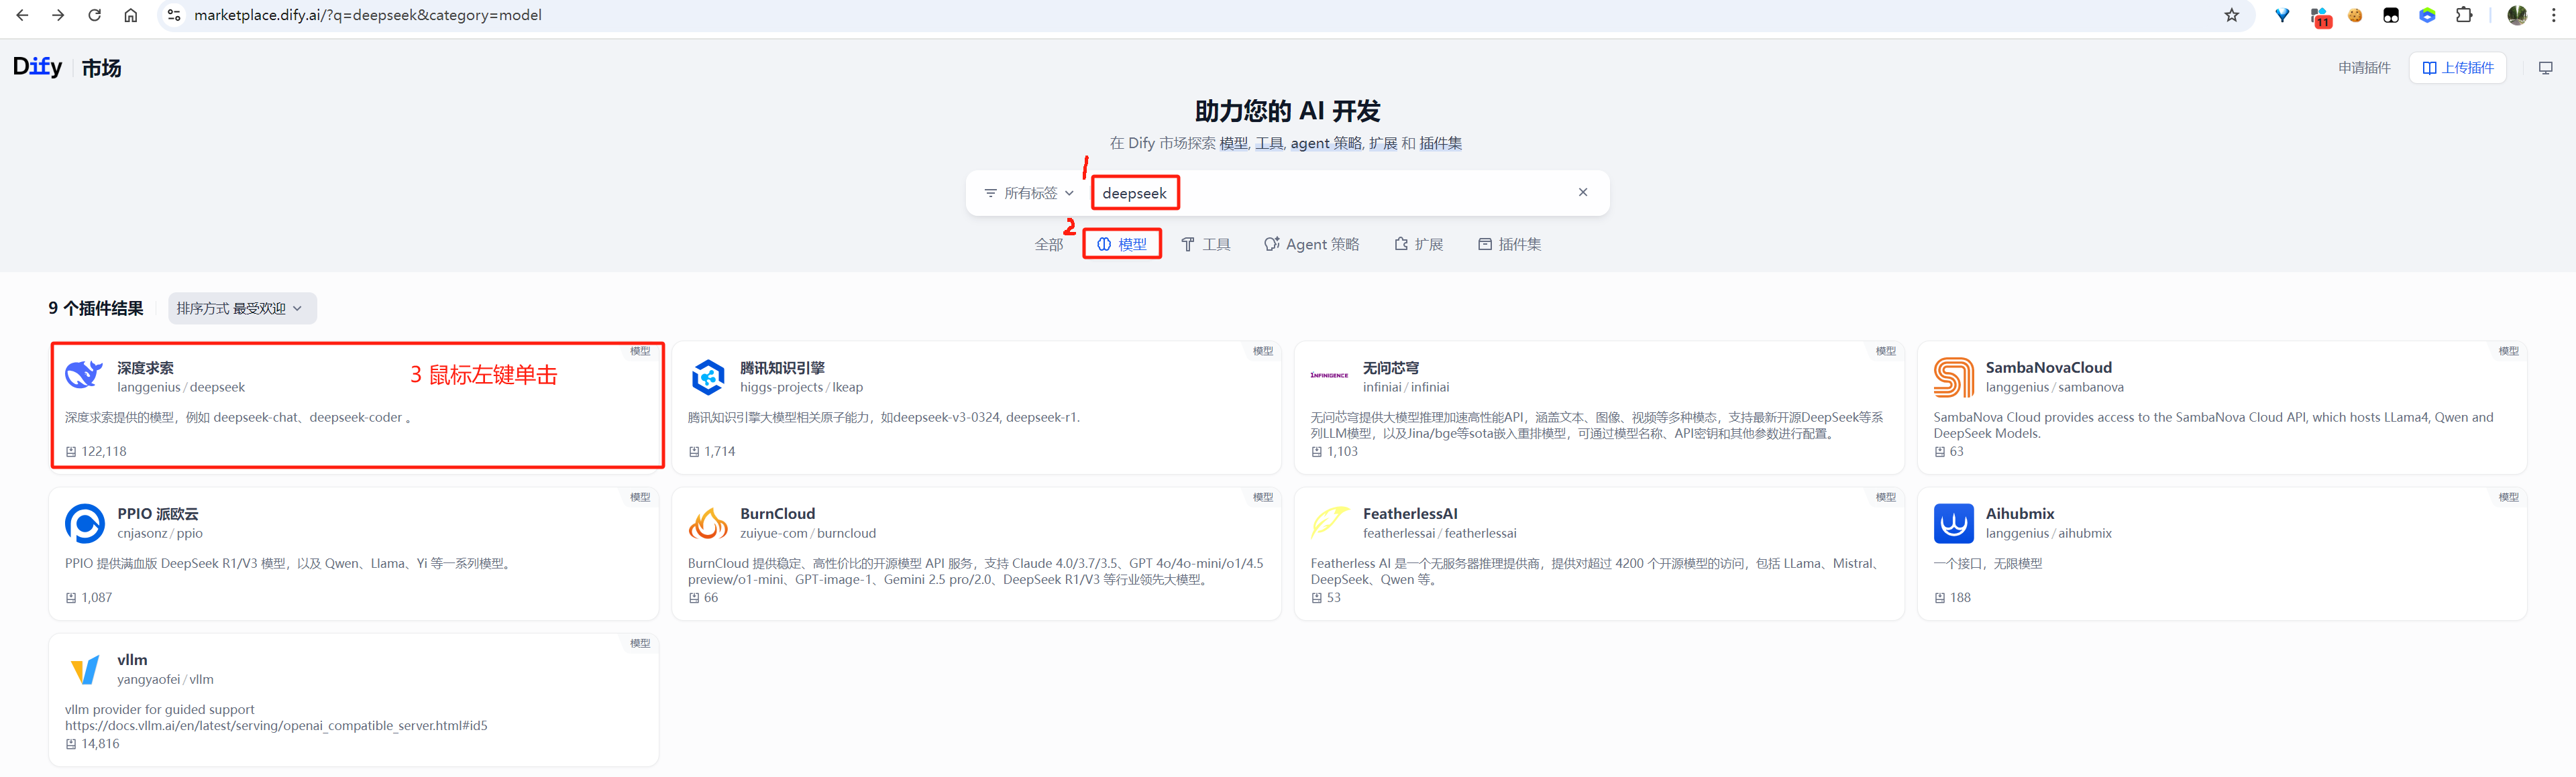The image size is (2576, 777).
Task: Click the SambaNovaCloud orange logo
Action: [1953, 377]
